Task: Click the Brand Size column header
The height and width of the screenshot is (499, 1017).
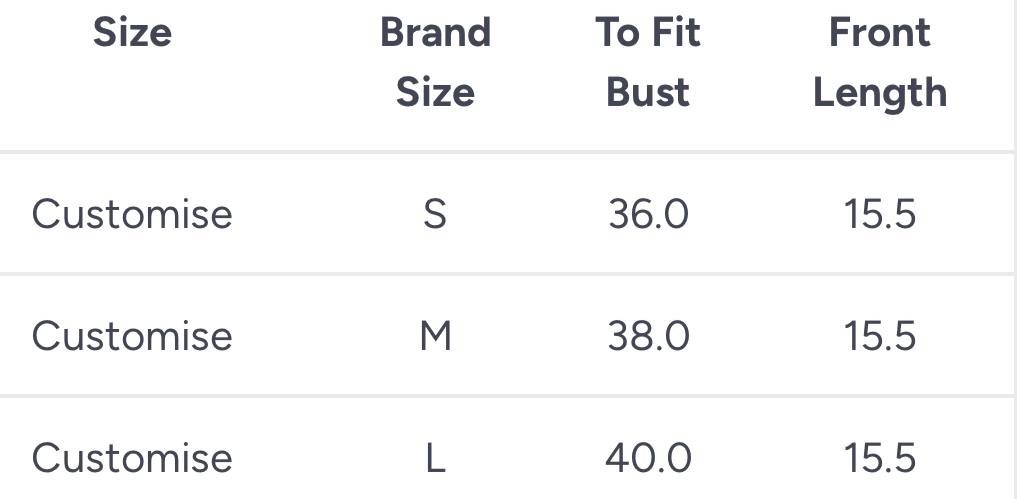Action: [x=435, y=63]
